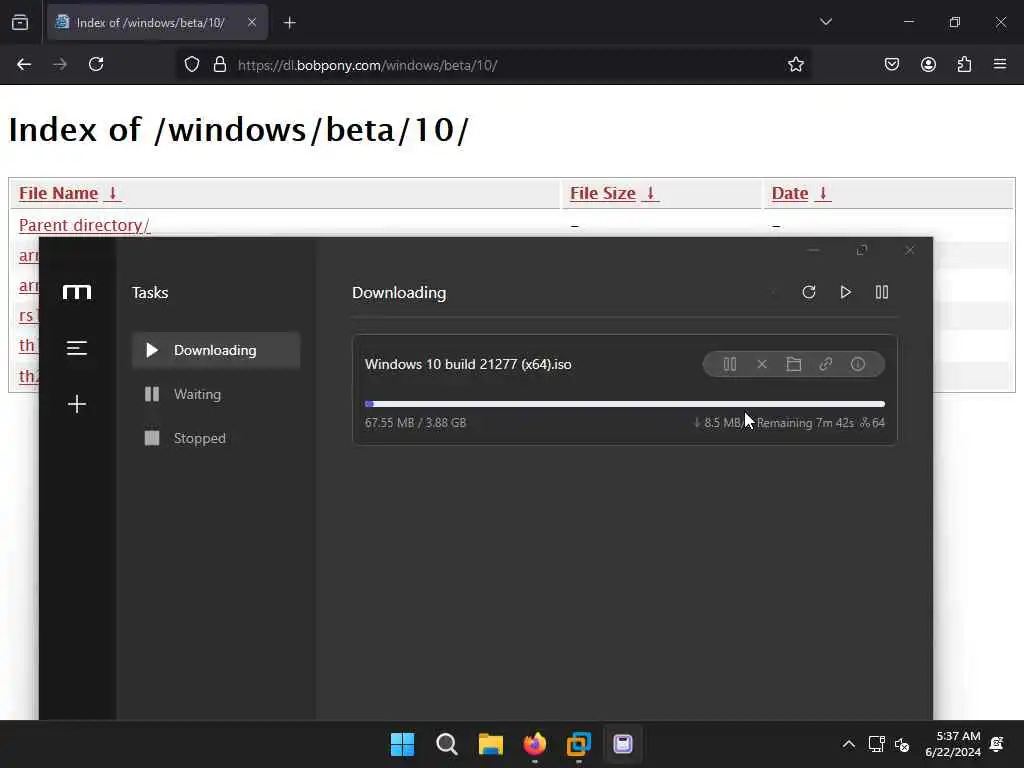
Task: Click the 67.55 MB / 3.88 GB size text
Action: [415, 423]
